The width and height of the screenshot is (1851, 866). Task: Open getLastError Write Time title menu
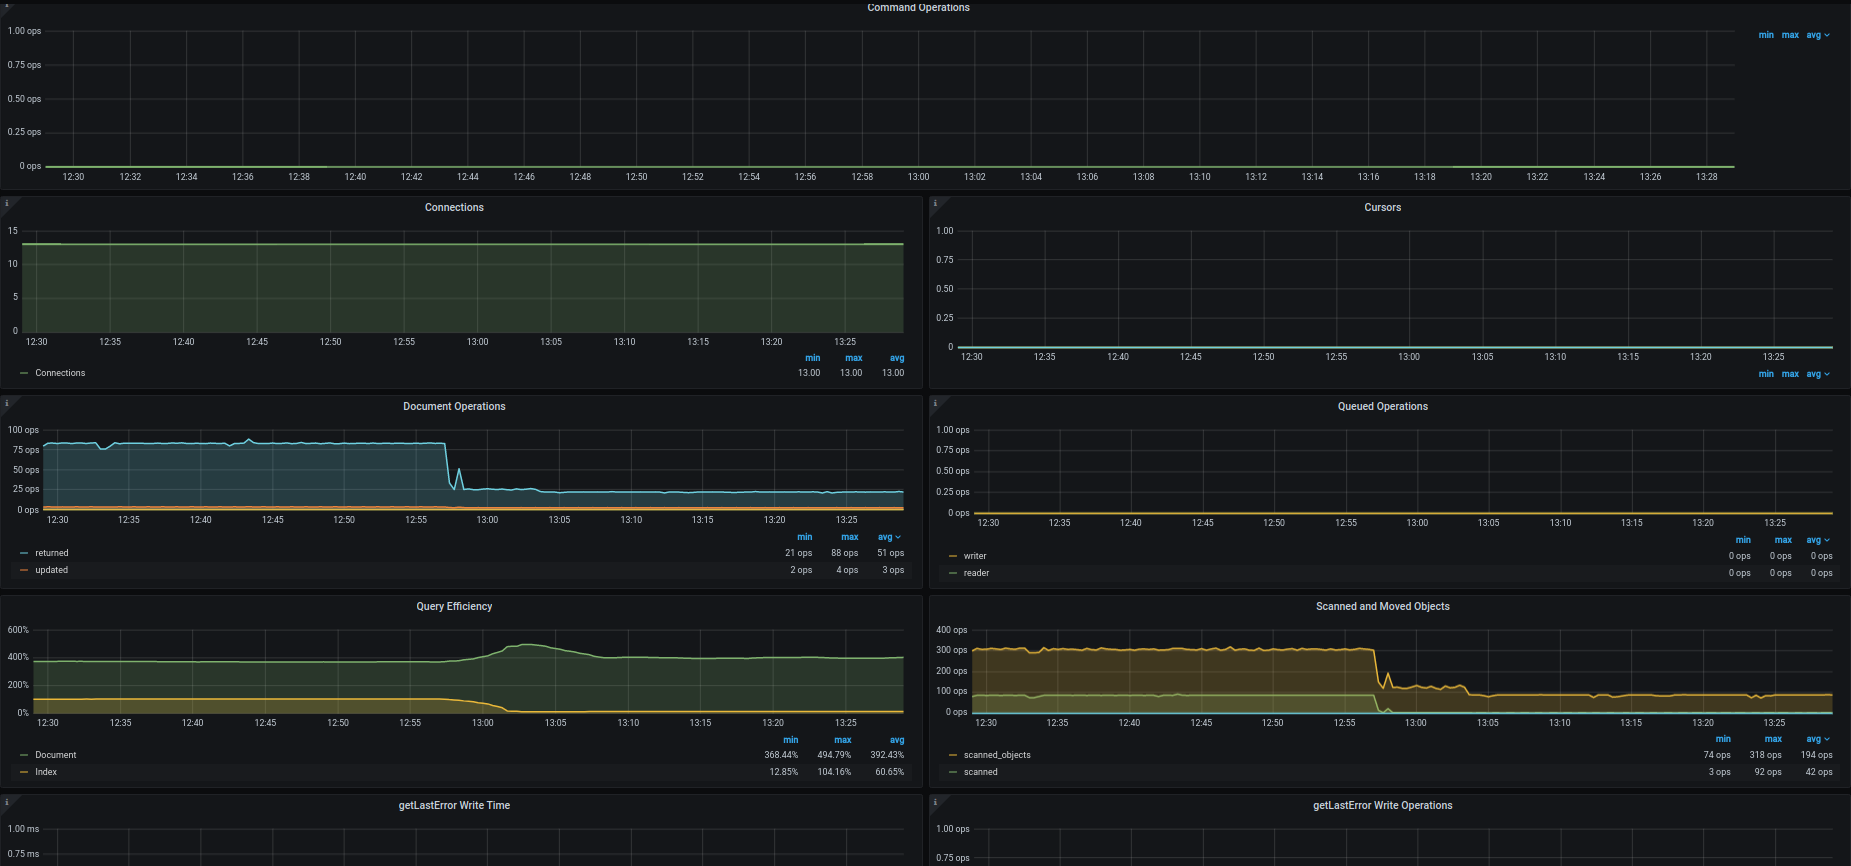[454, 805]
